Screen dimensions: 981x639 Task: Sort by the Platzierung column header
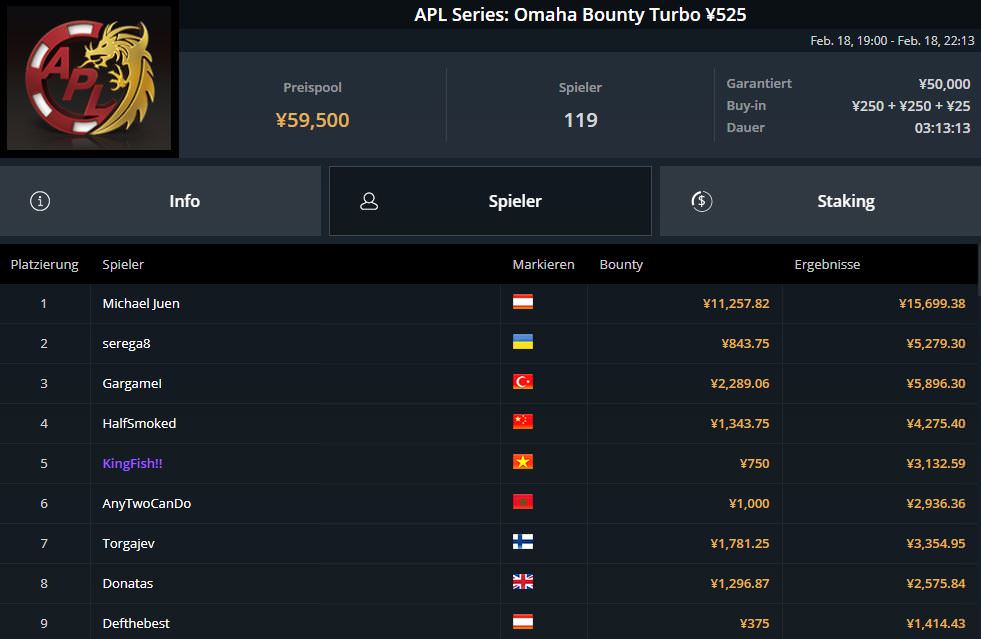tap(44, 265)
